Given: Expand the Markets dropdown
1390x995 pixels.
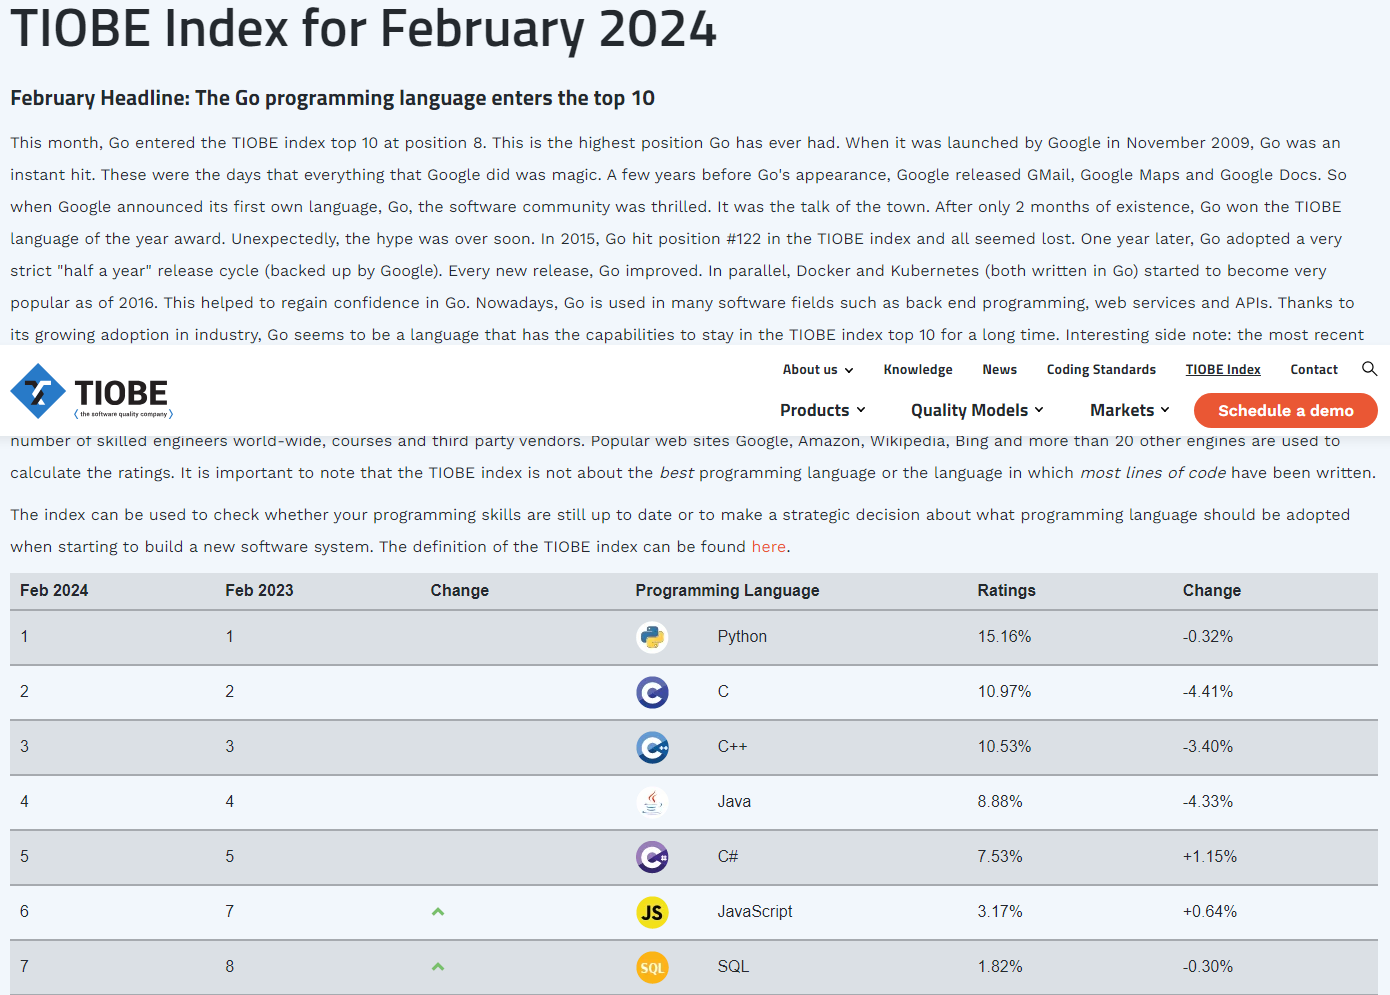Looking at the screenshot, I should (x=1130, y=410).
